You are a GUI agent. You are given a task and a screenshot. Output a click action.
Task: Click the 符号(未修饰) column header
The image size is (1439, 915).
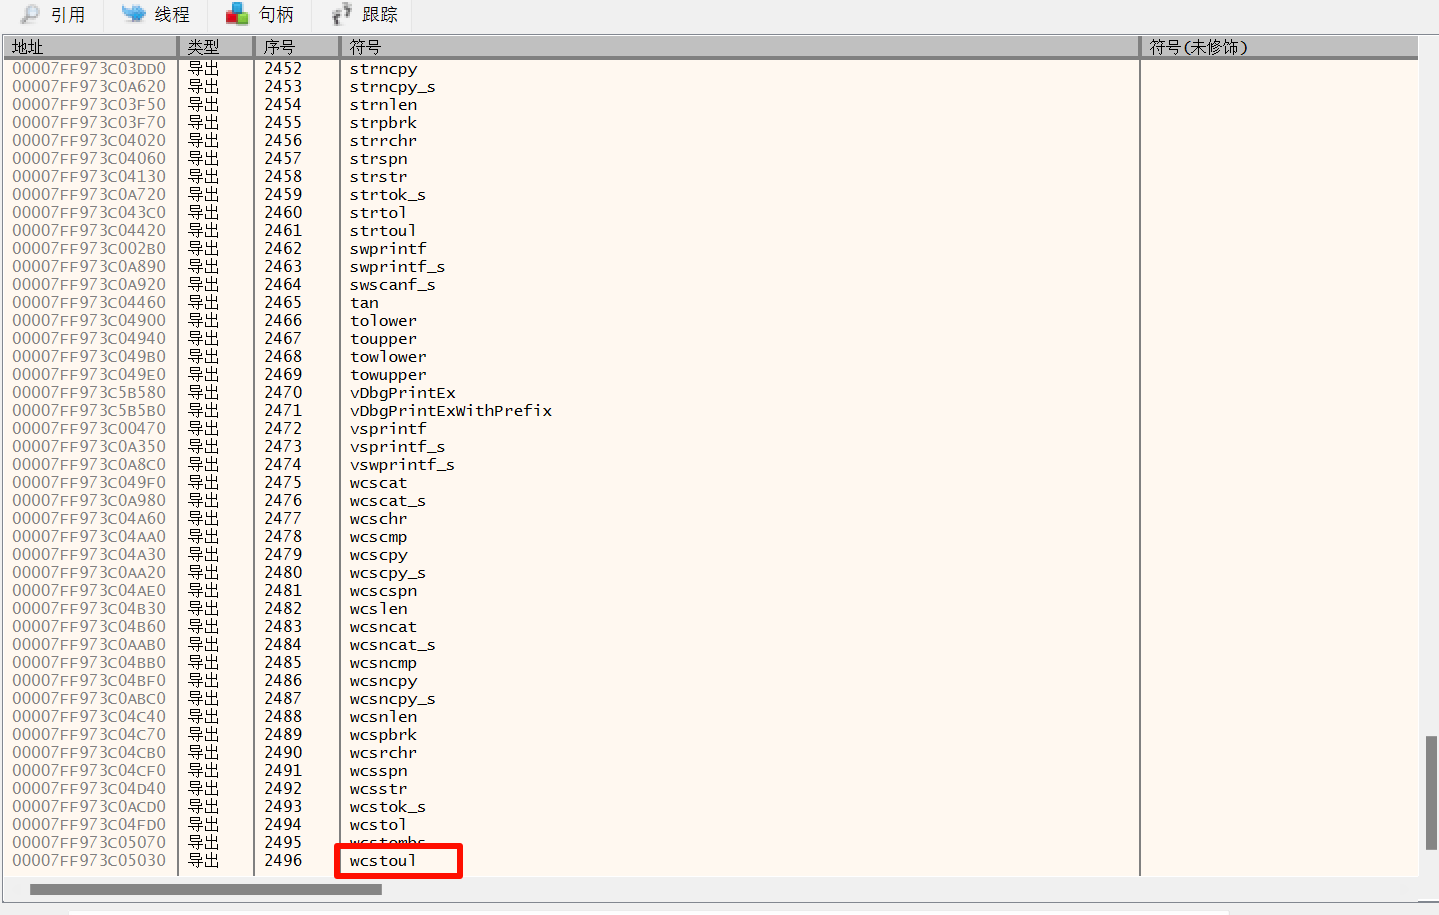point(1278,47)
